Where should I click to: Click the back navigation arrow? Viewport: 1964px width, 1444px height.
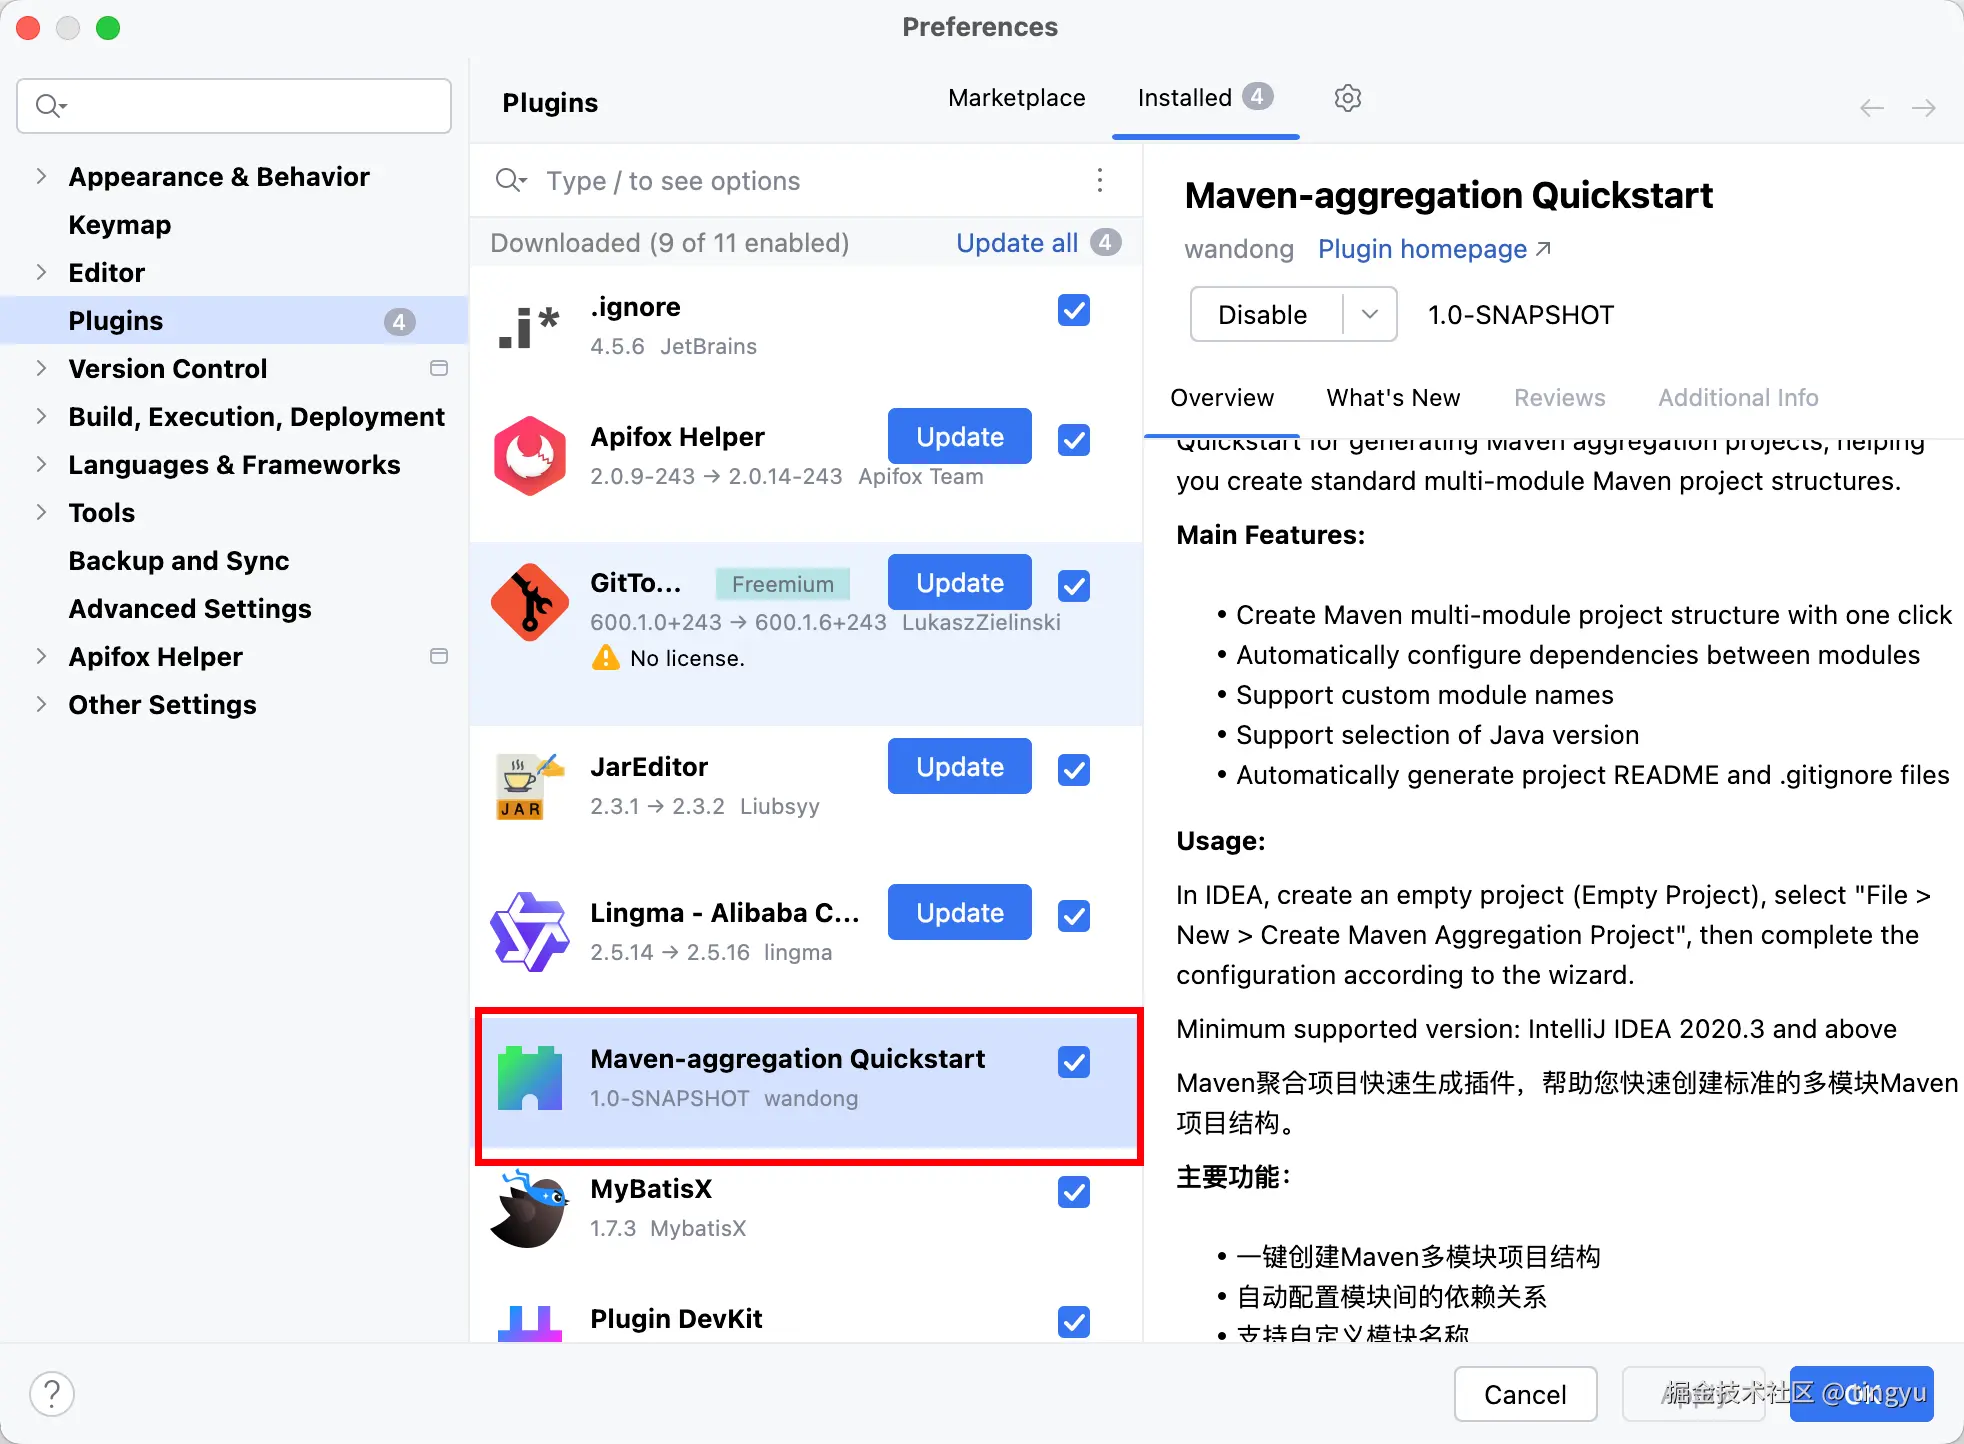click(1871, 108)
